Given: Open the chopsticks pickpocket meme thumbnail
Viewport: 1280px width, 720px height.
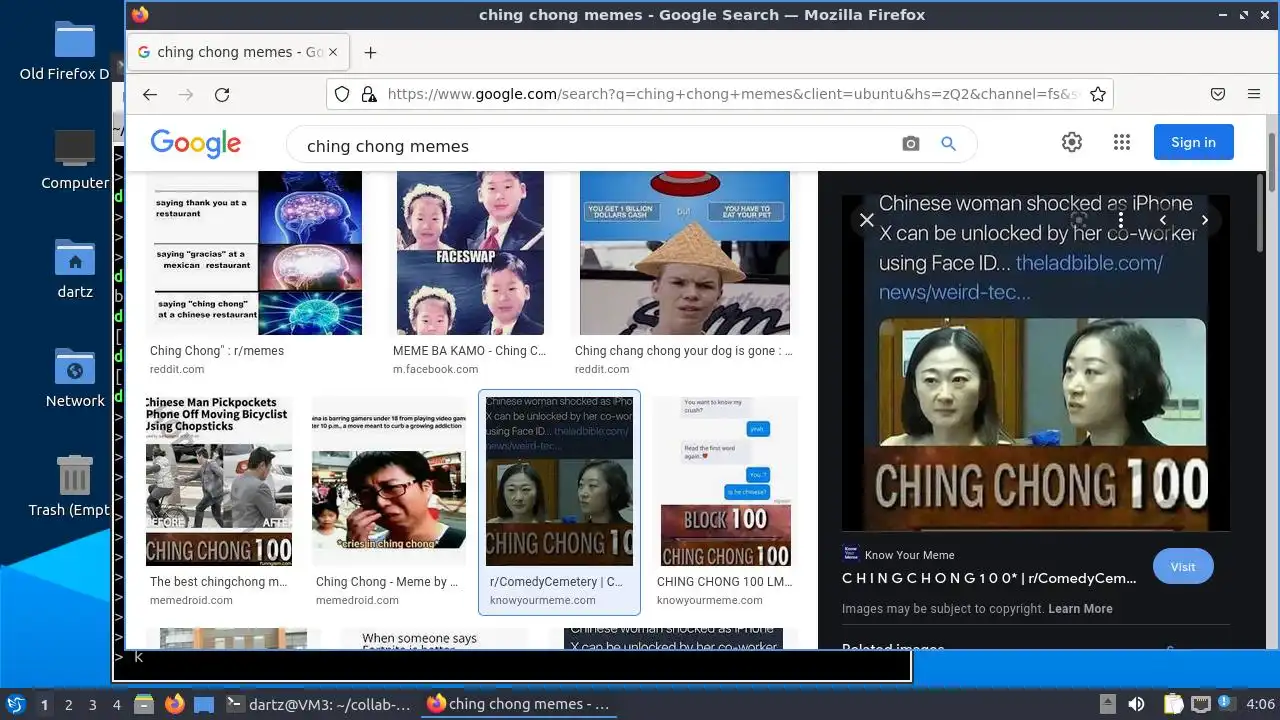Looking at the screenshot, I should [219, 481].
